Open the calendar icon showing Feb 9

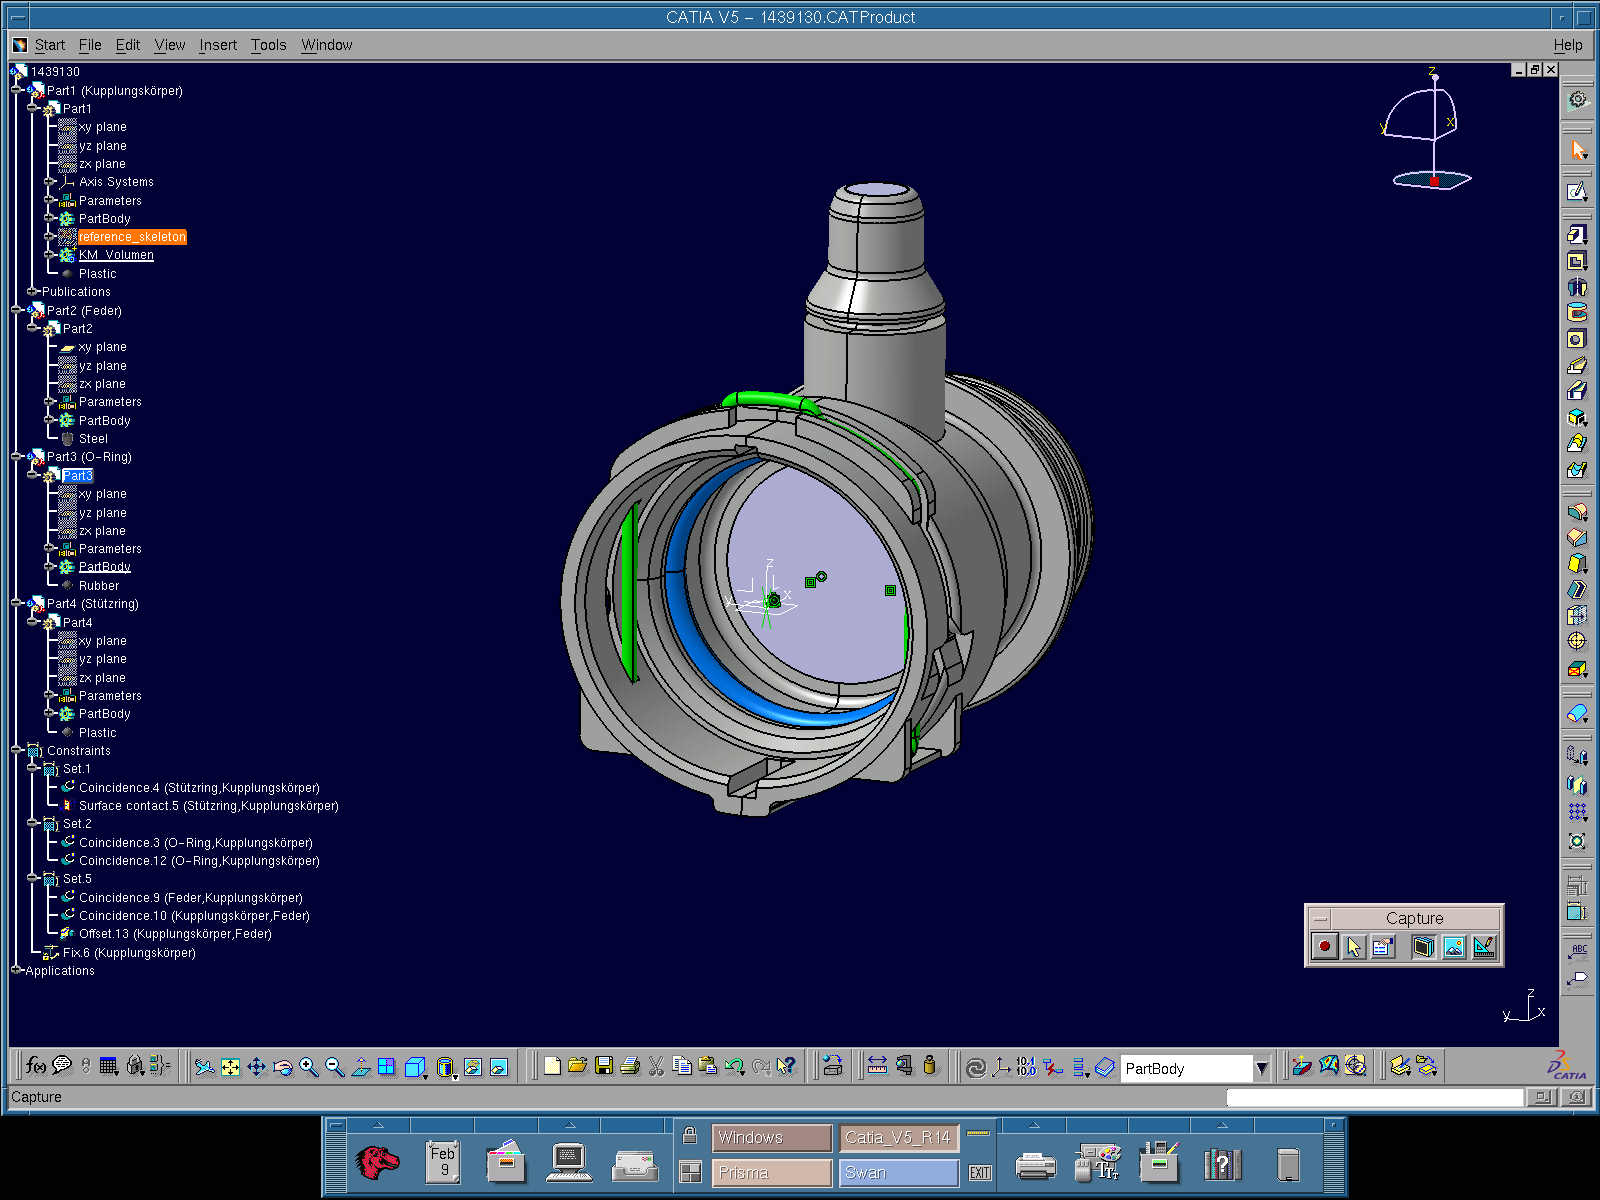(x=442, y=1162)
